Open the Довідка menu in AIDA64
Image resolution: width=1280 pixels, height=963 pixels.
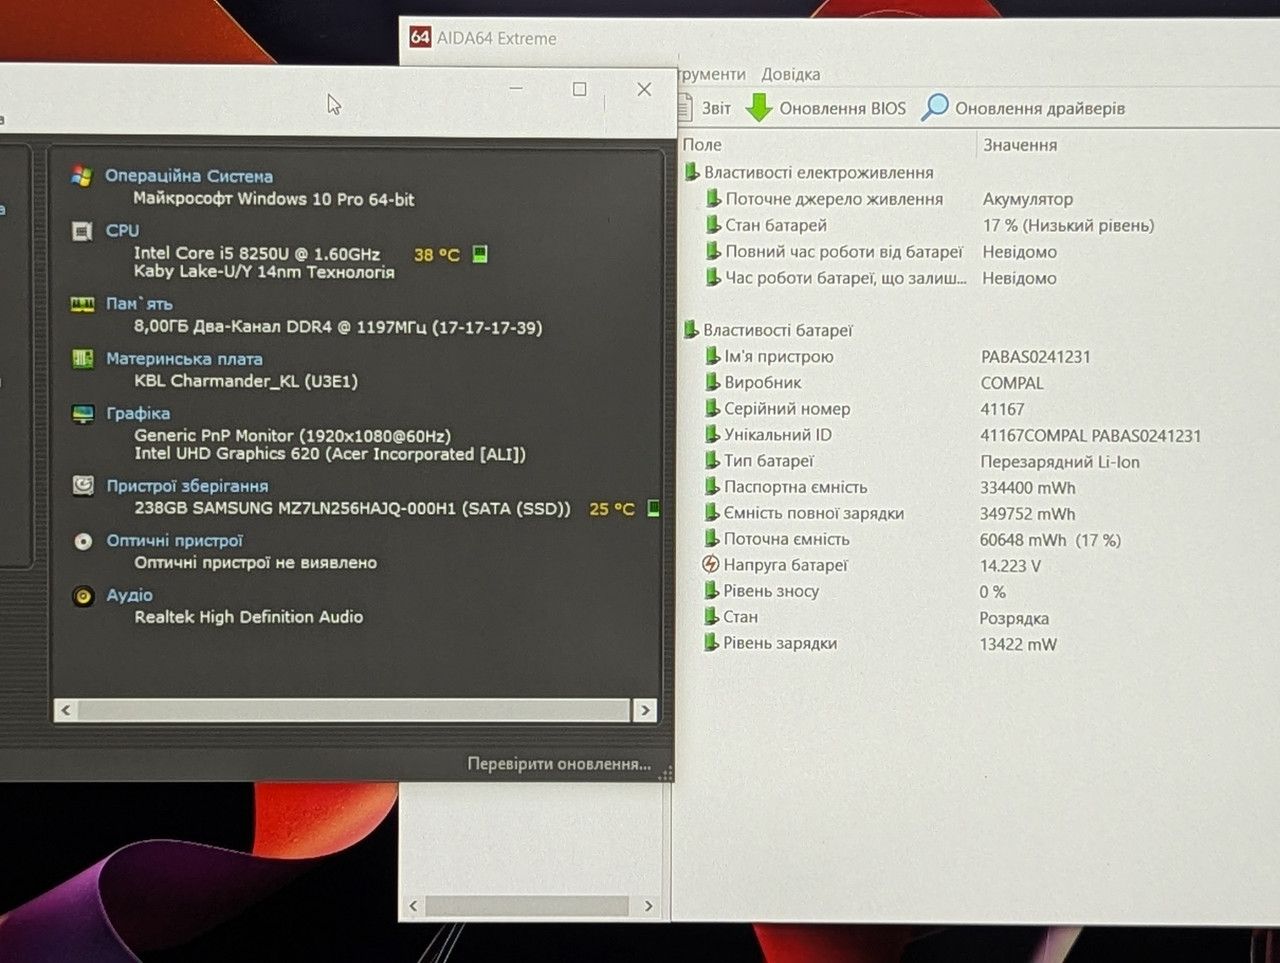coord(790,74)
